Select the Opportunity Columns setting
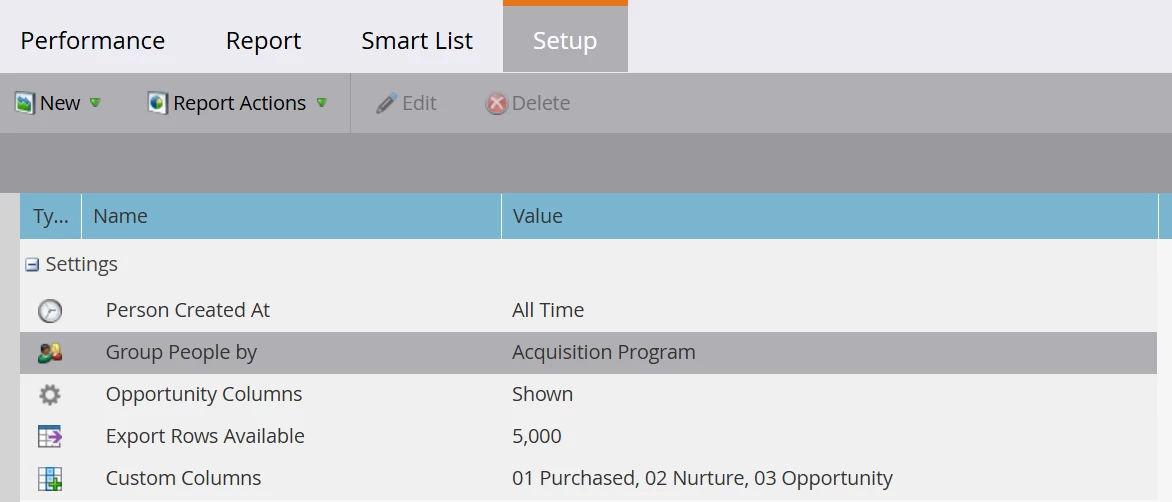The width and height of the screenshot is (1172, 502). [204, 394]
